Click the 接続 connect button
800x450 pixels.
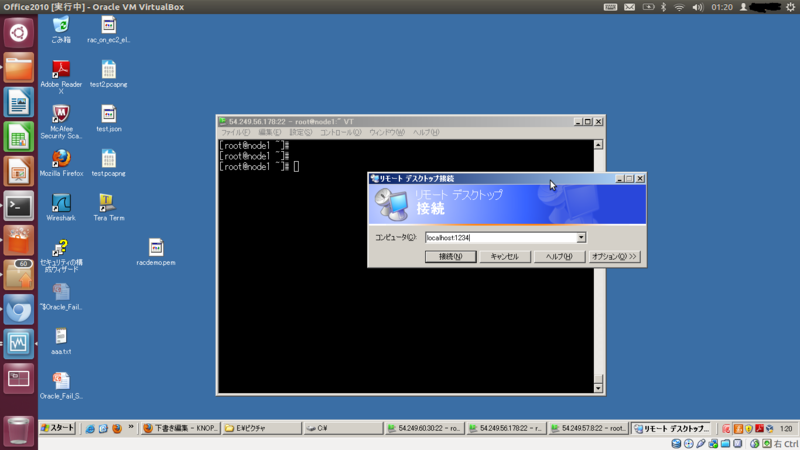click(451, 257)
